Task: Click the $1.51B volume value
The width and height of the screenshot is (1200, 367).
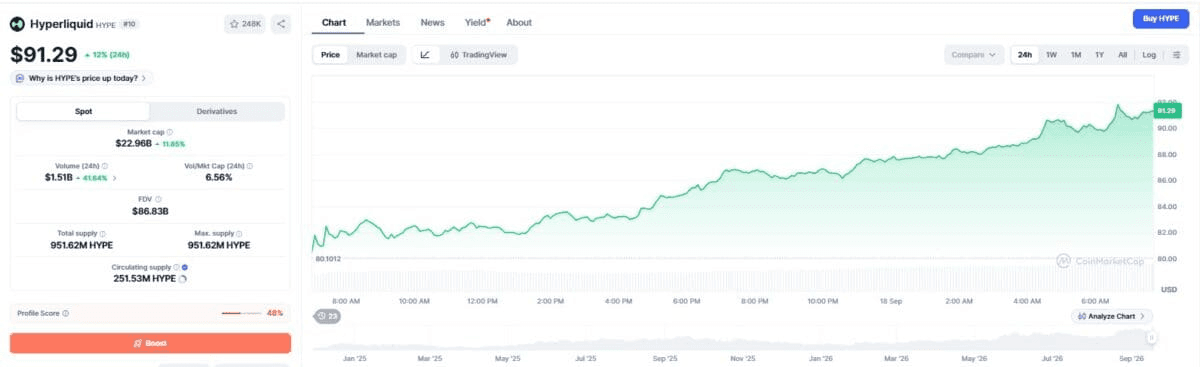Action: (58, 178)
